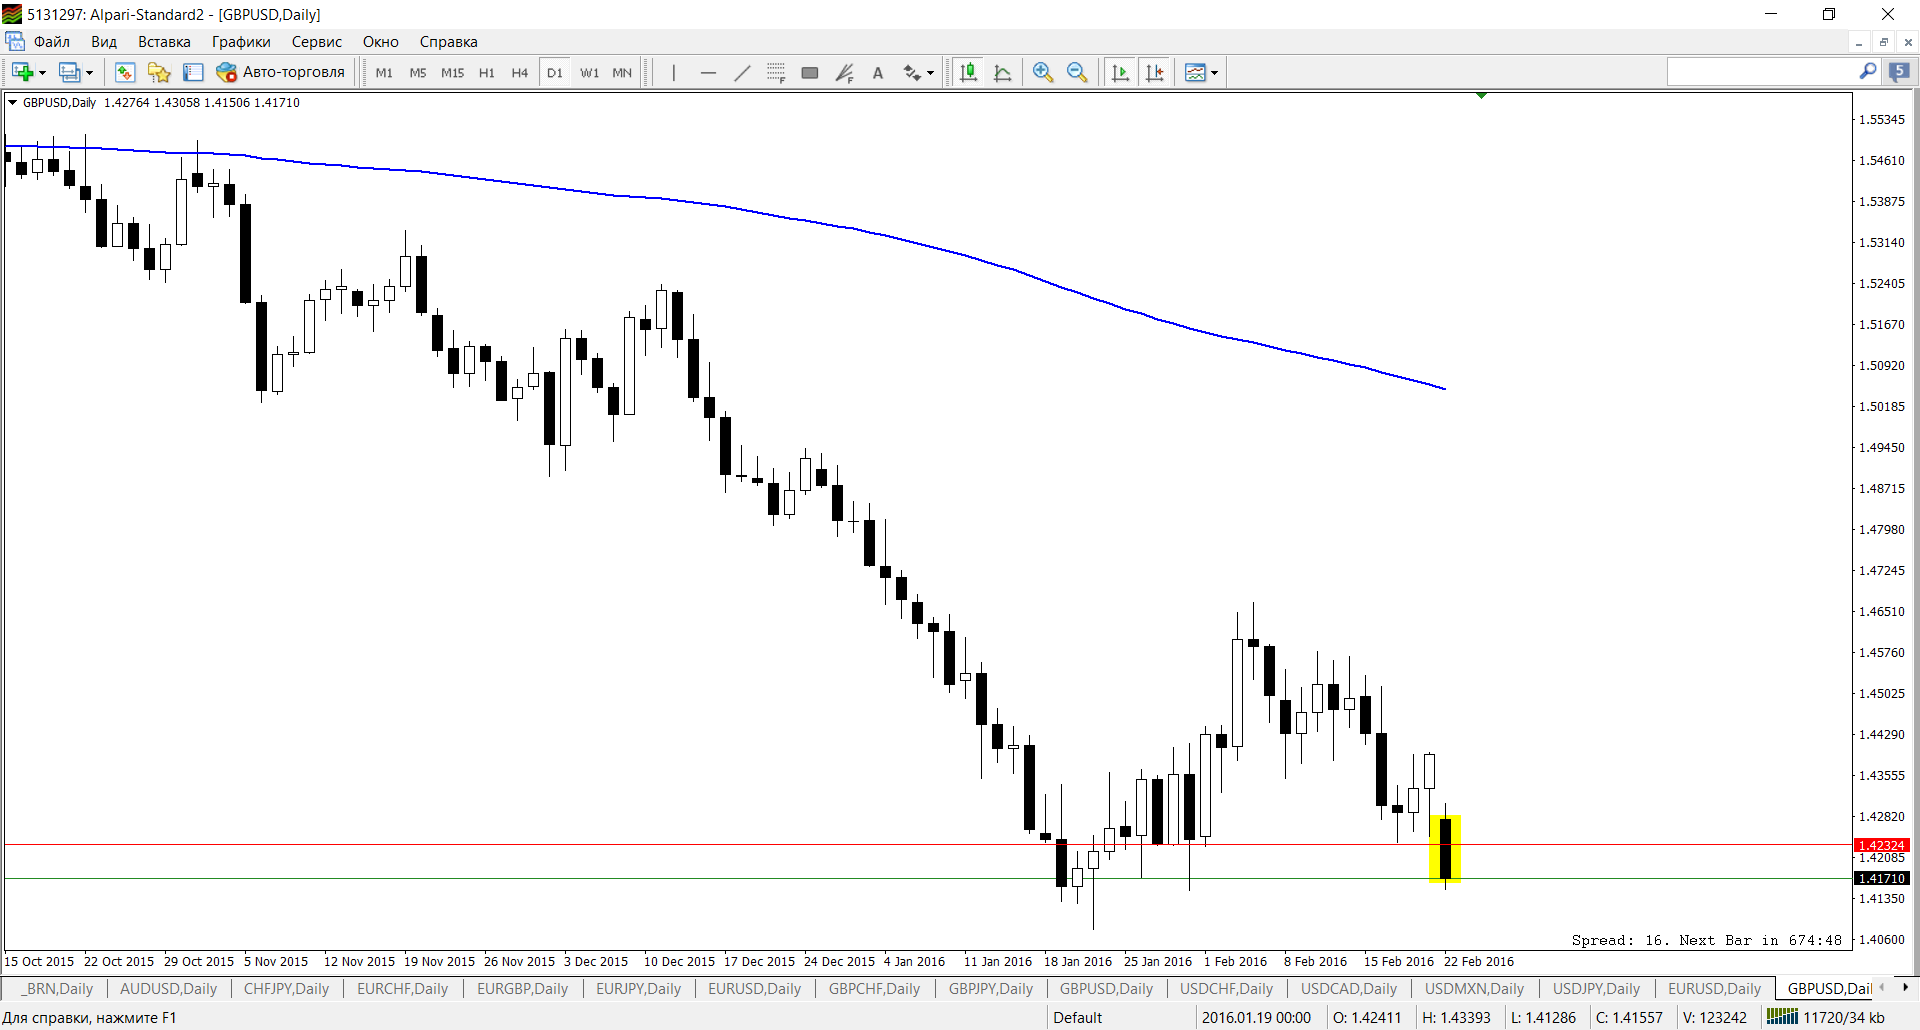1920x1030 pixels.
Task: Select the horizontal line drawing tool
Action: (708, 72)
